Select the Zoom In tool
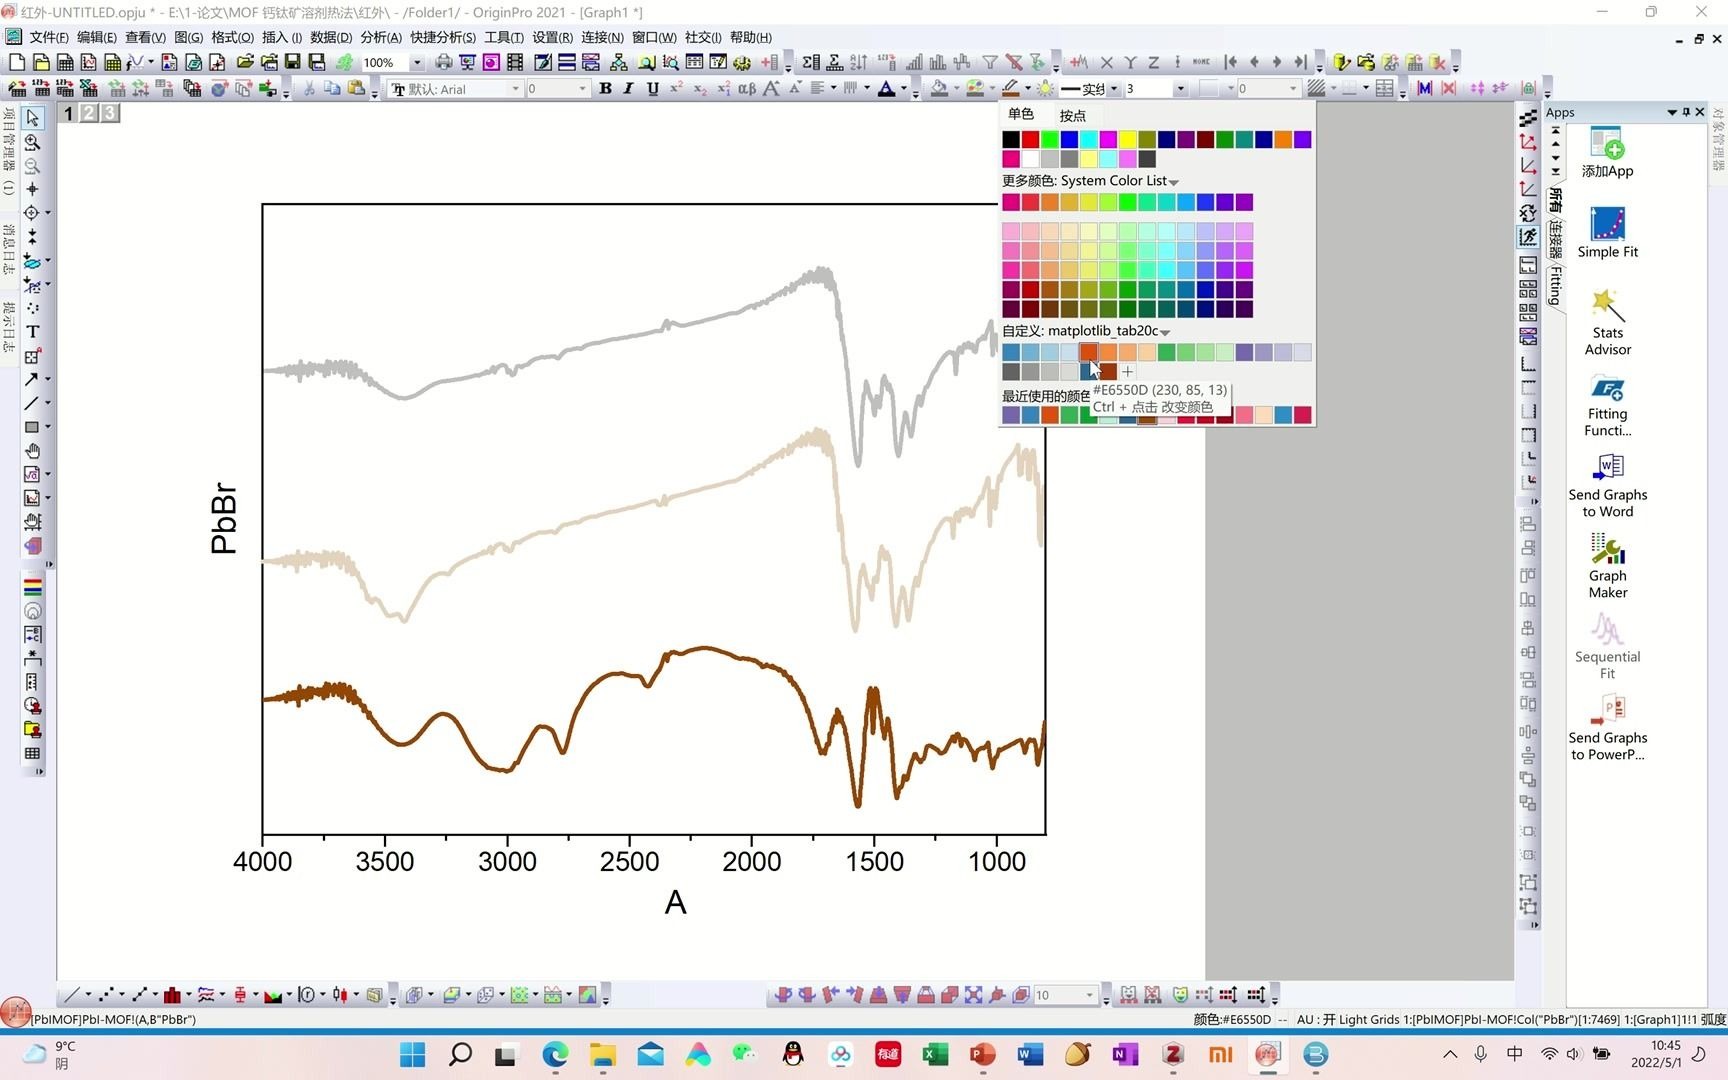The height and width of the screenshot is (1080, 1728). [x=32, y=142]
